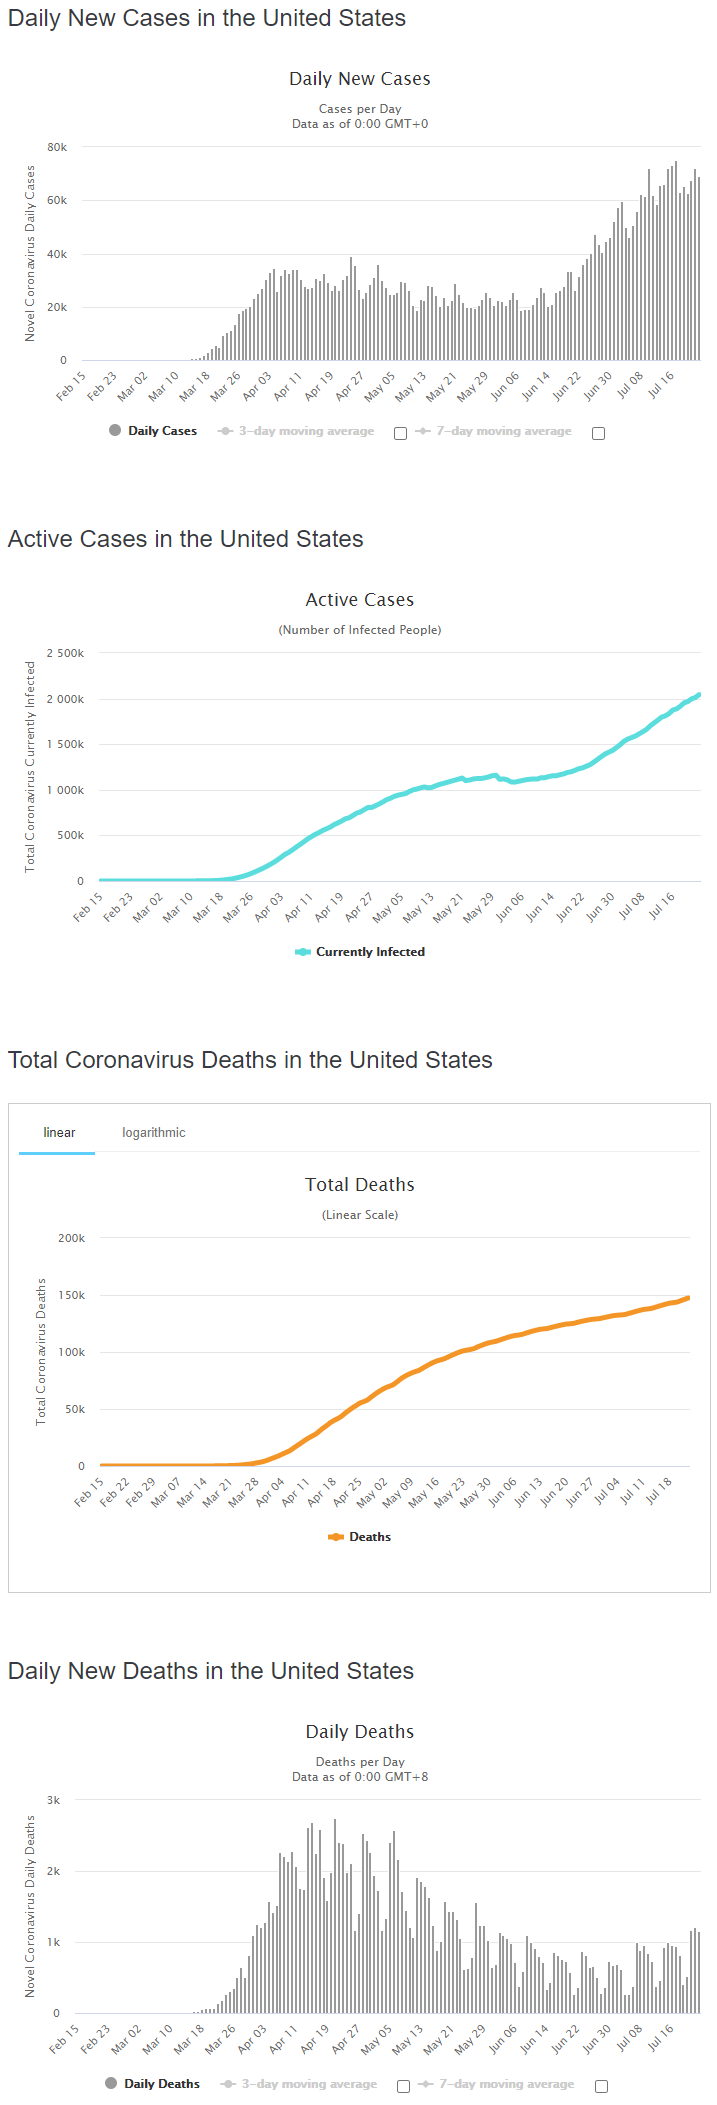Click the Currently Infected legend marker

tap(303, 952)
